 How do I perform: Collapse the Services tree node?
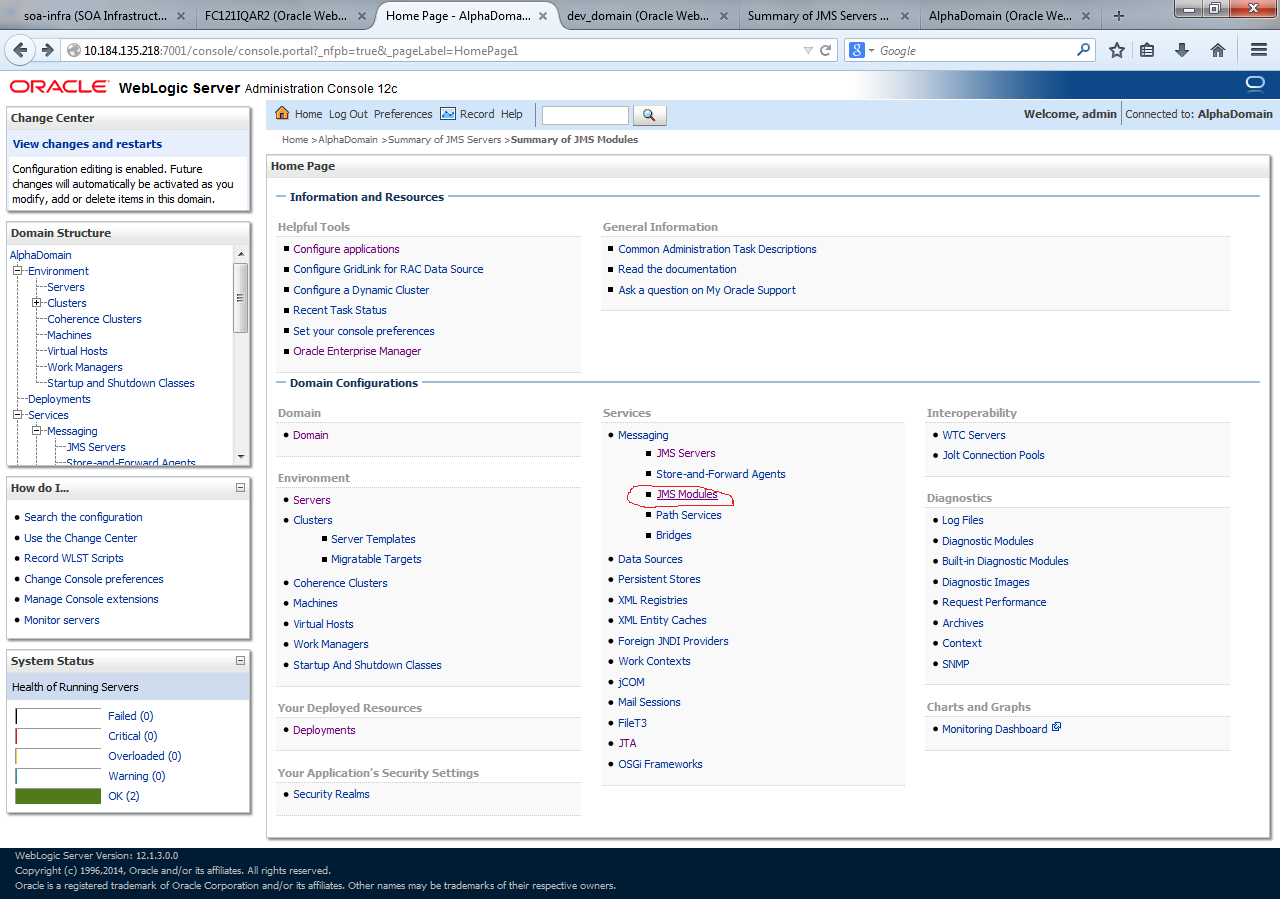coord(17,415)
